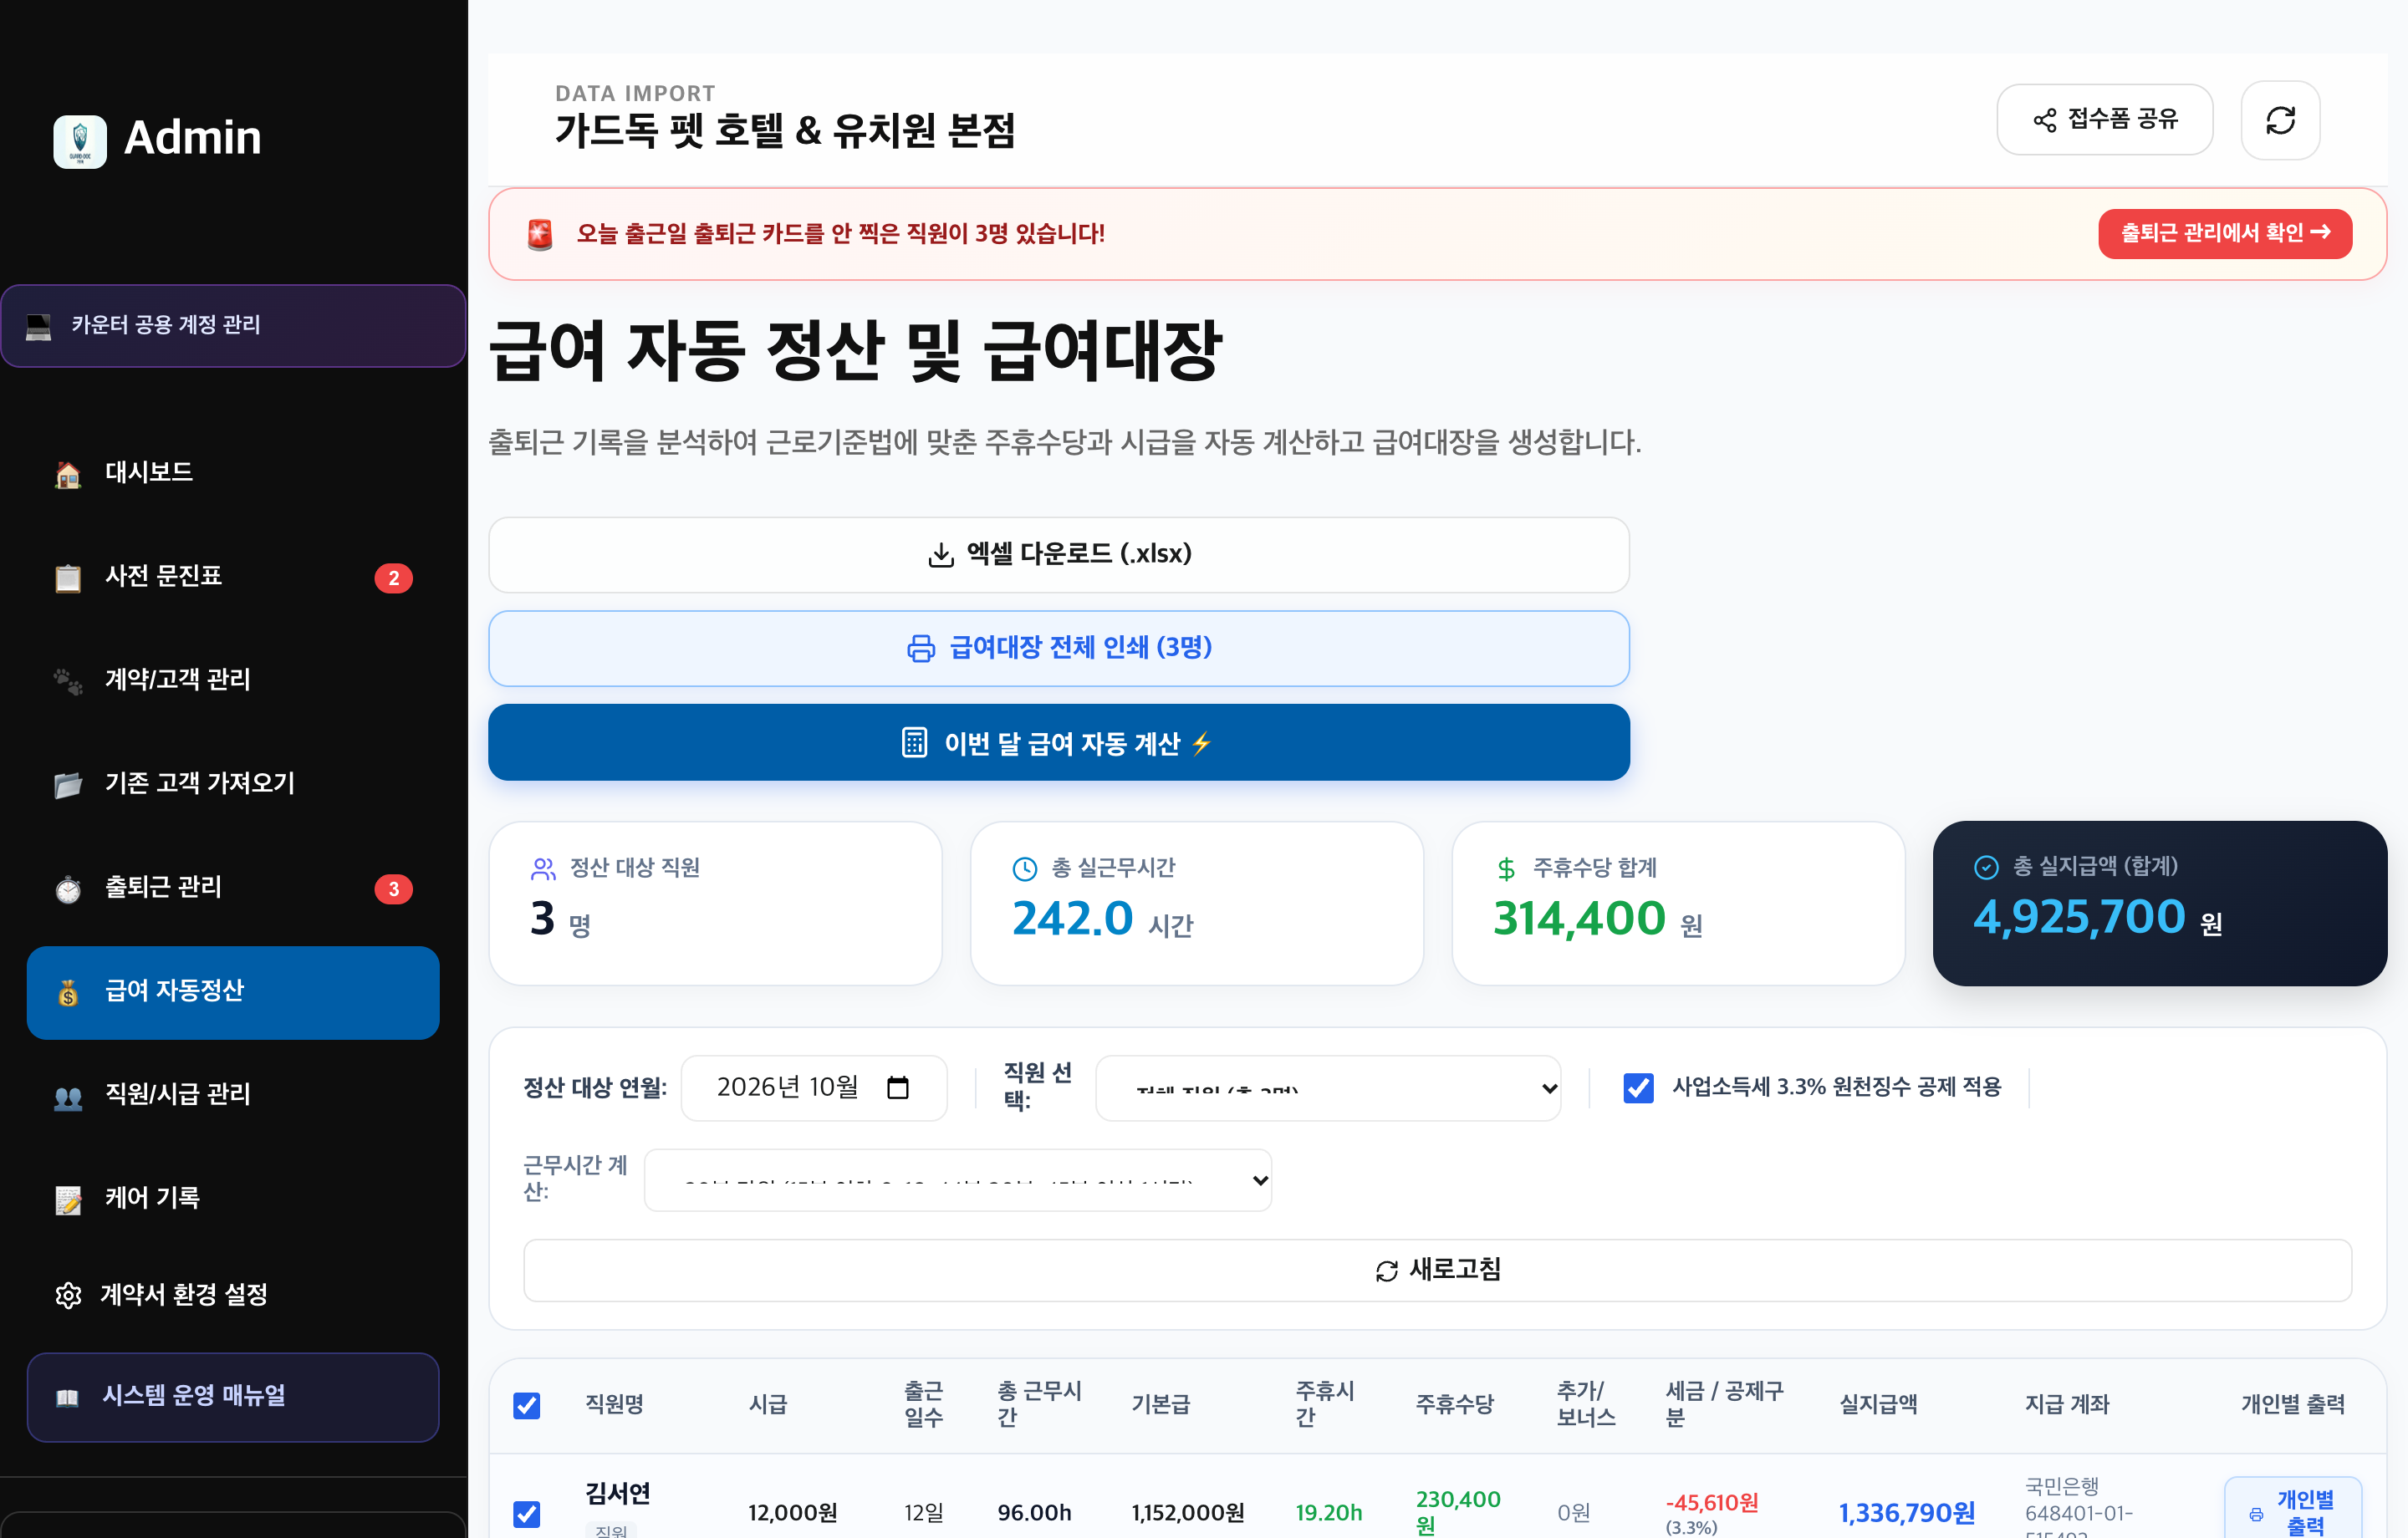The height and width of the screenshot is (1538, 2408).
Task: Click the dollar icon on 주휴수당 합계 card
Action: [1506, 869]
